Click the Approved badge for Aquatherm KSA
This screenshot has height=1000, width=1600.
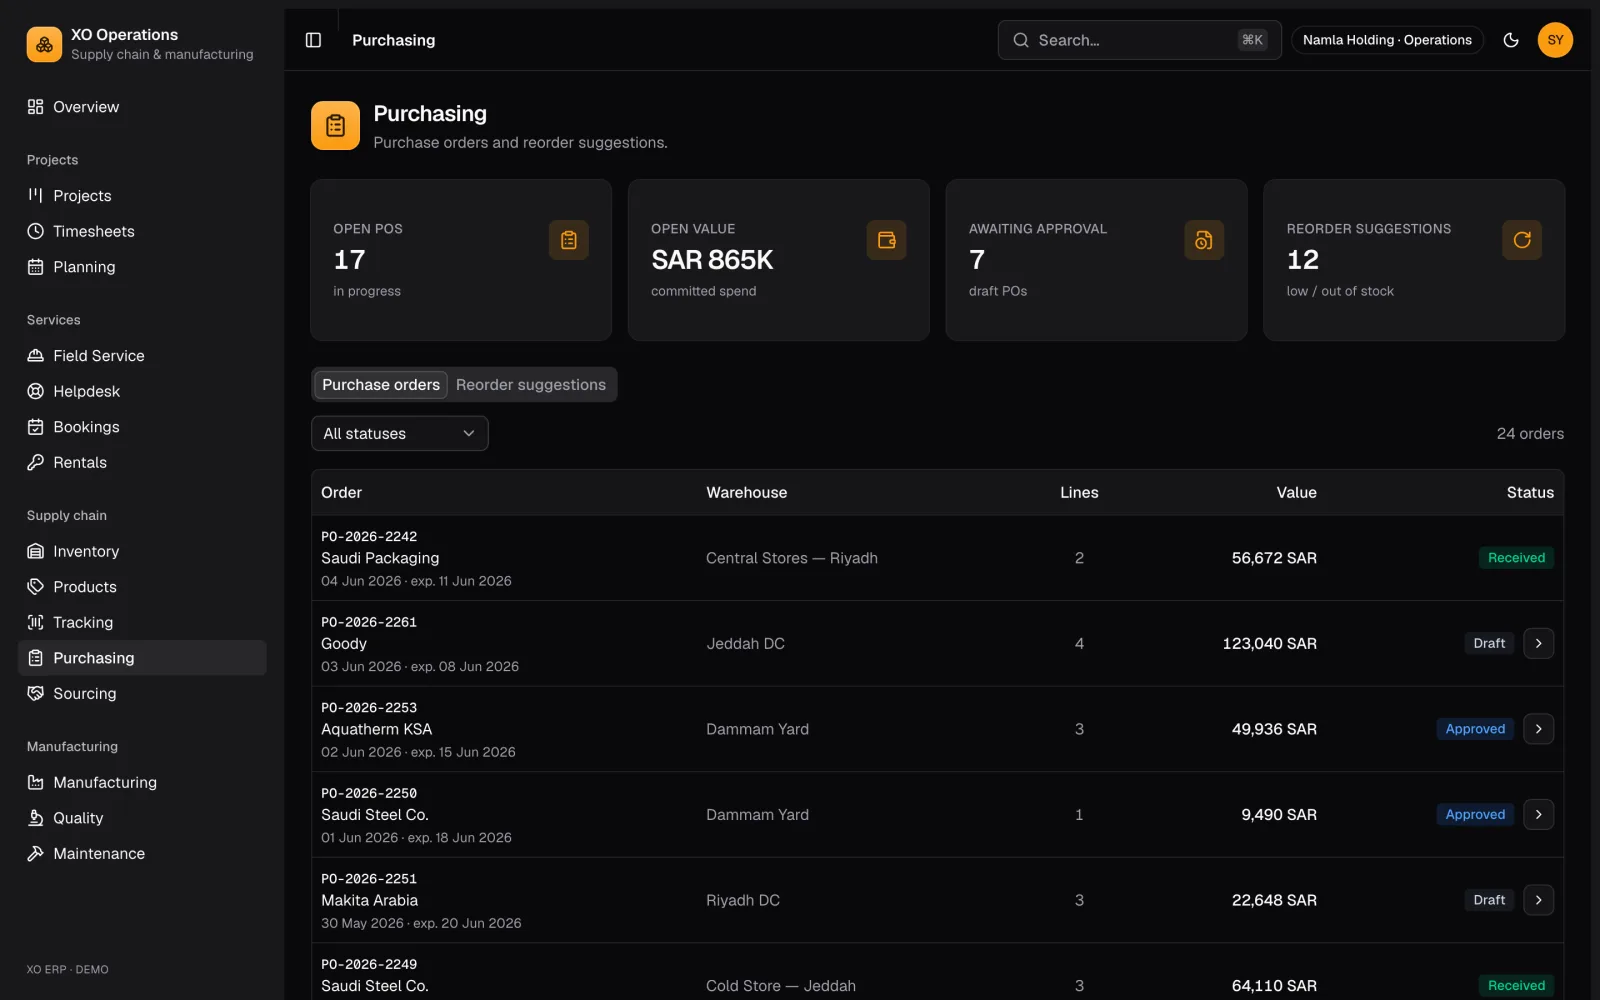[x=1475, y=729]
